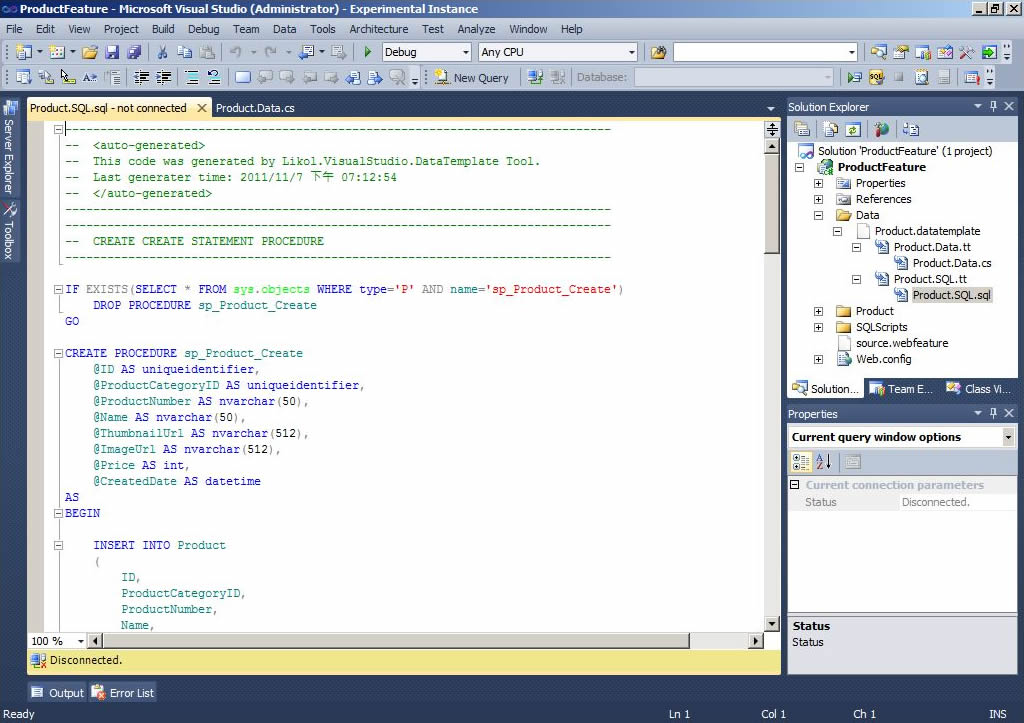
Task: Switch to the Class View panel tab
Action: pos(978,389)
